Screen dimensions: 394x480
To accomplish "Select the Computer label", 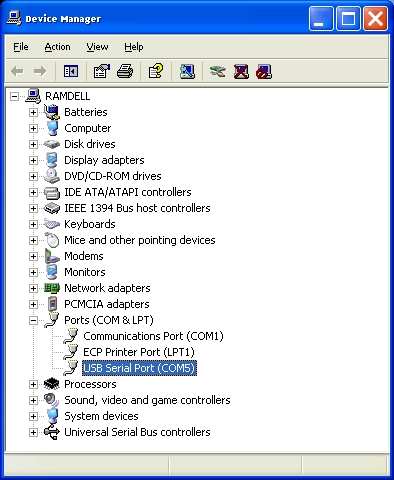I will pos(88,128).
